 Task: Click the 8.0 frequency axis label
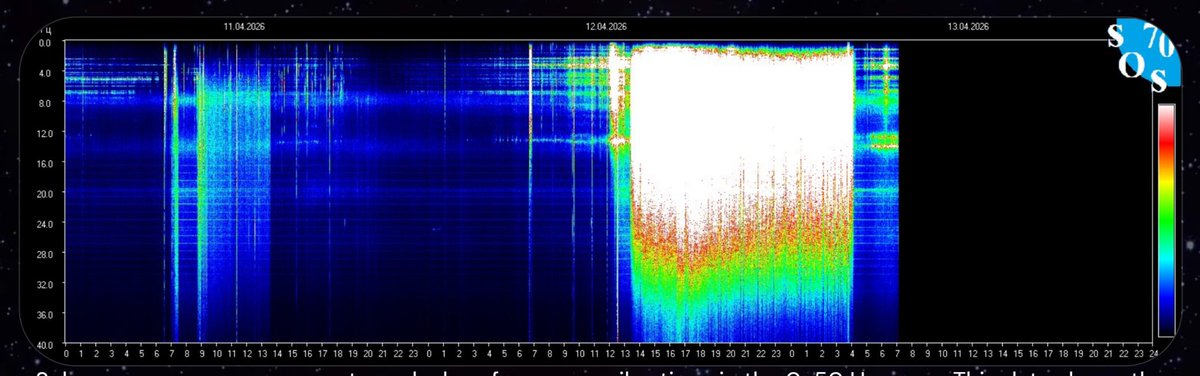click(x=45, y=103)
